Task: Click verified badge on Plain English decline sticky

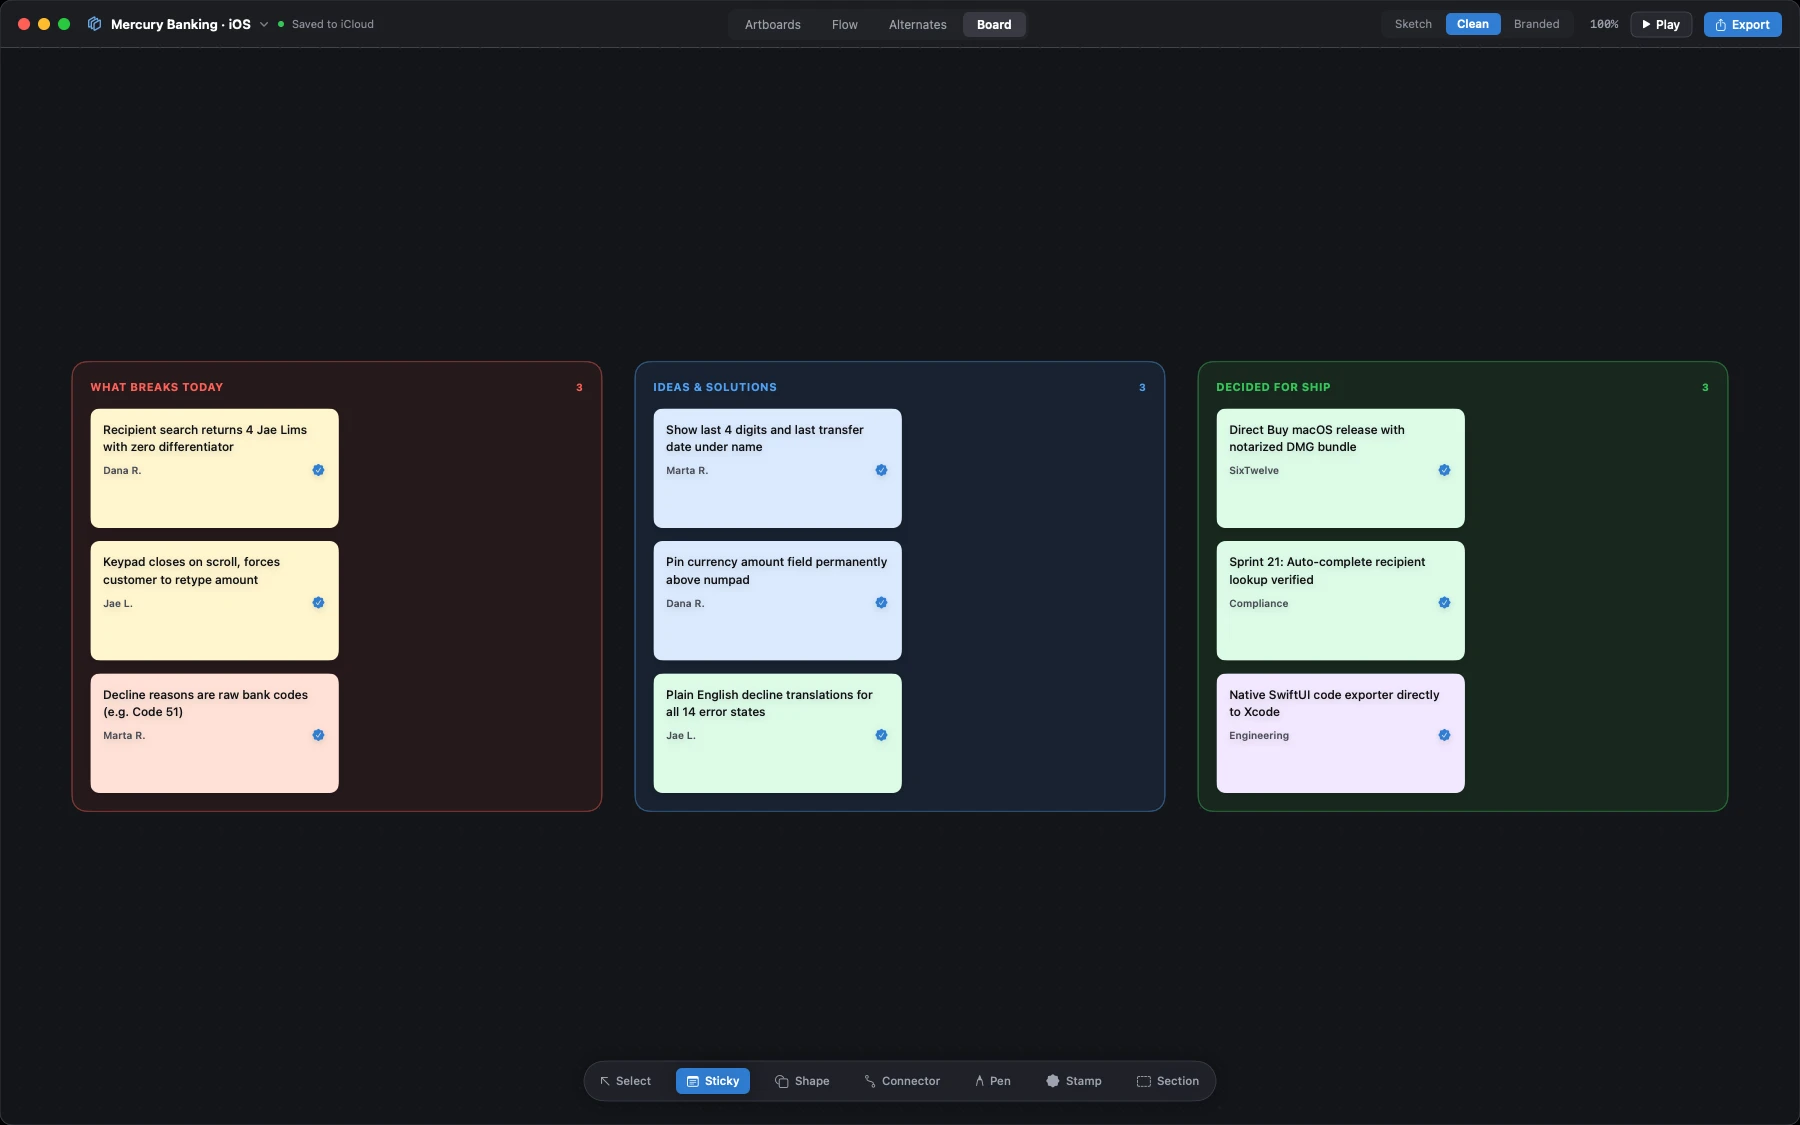Action: 881,735
